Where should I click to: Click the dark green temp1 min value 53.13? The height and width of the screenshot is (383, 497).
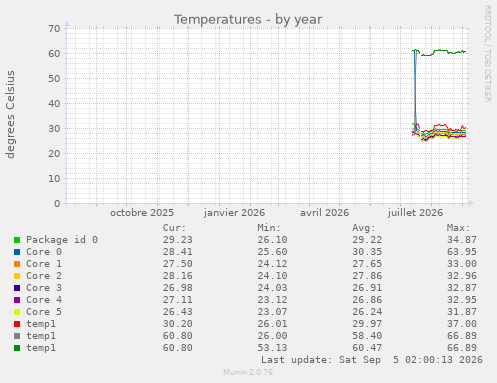tap(272, 348)
